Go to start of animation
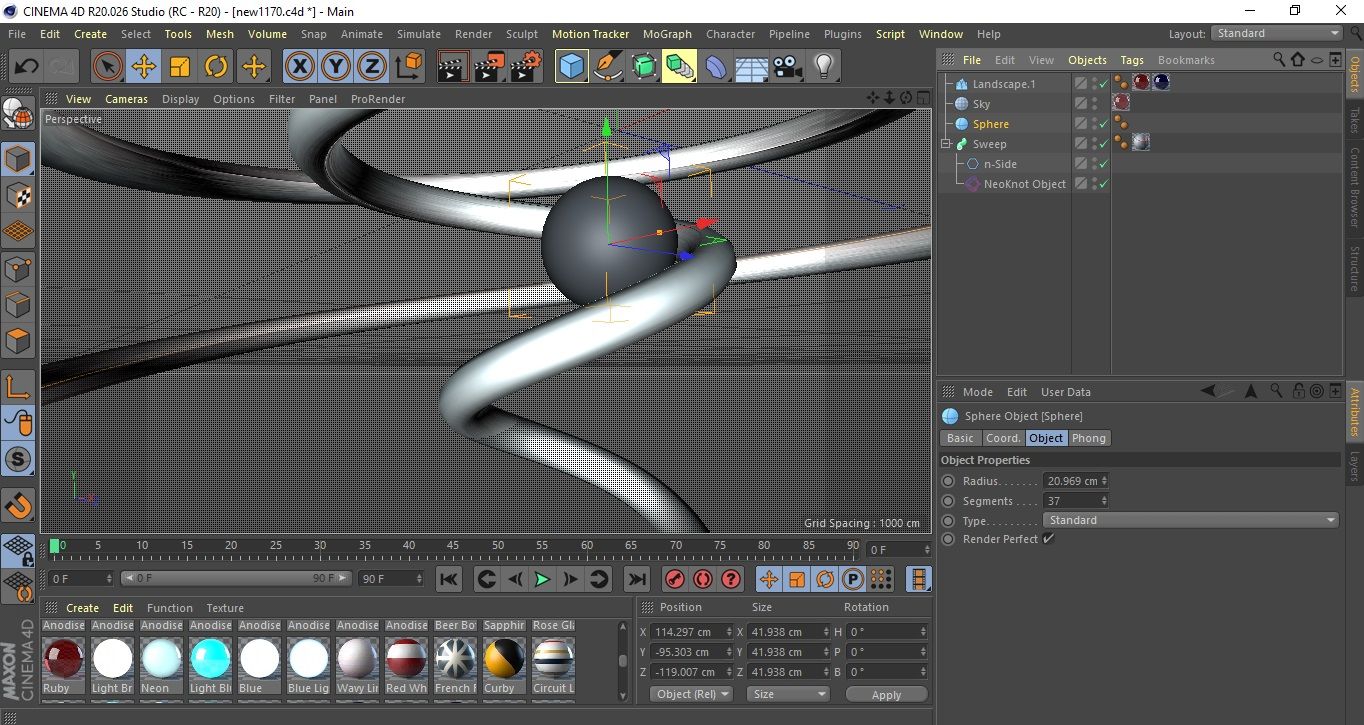The width and height of the screenshot is (1364, 725). [449, 579]
